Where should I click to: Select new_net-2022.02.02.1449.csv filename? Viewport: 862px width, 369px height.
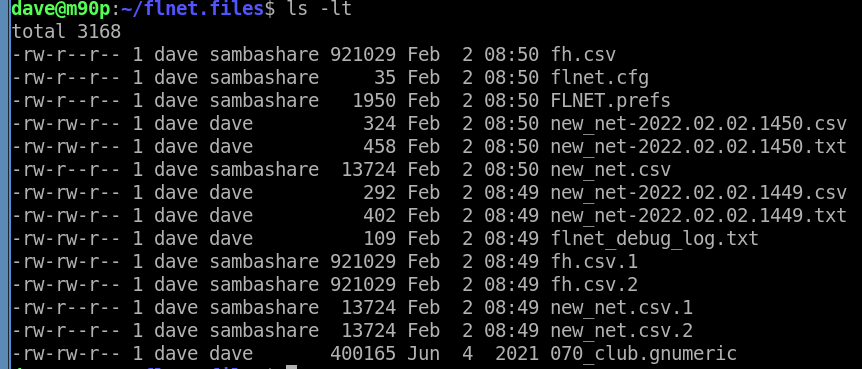pyautogui.click(x=698, y=192)
